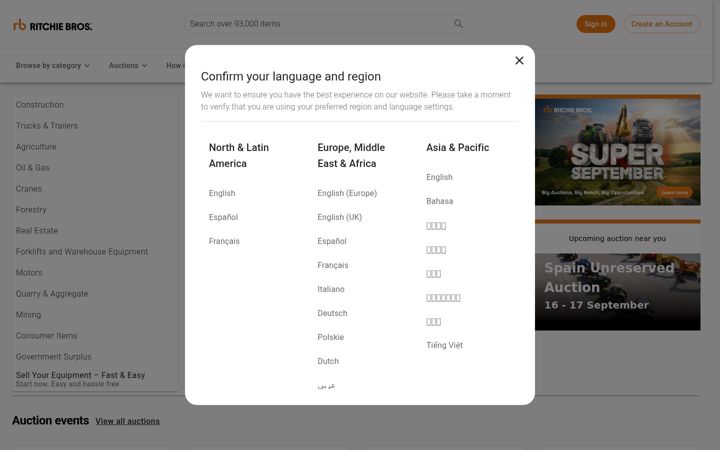Screen dimensions: 720x450
Task: Choose Polskie language option
Action: (x=330, y=337)
